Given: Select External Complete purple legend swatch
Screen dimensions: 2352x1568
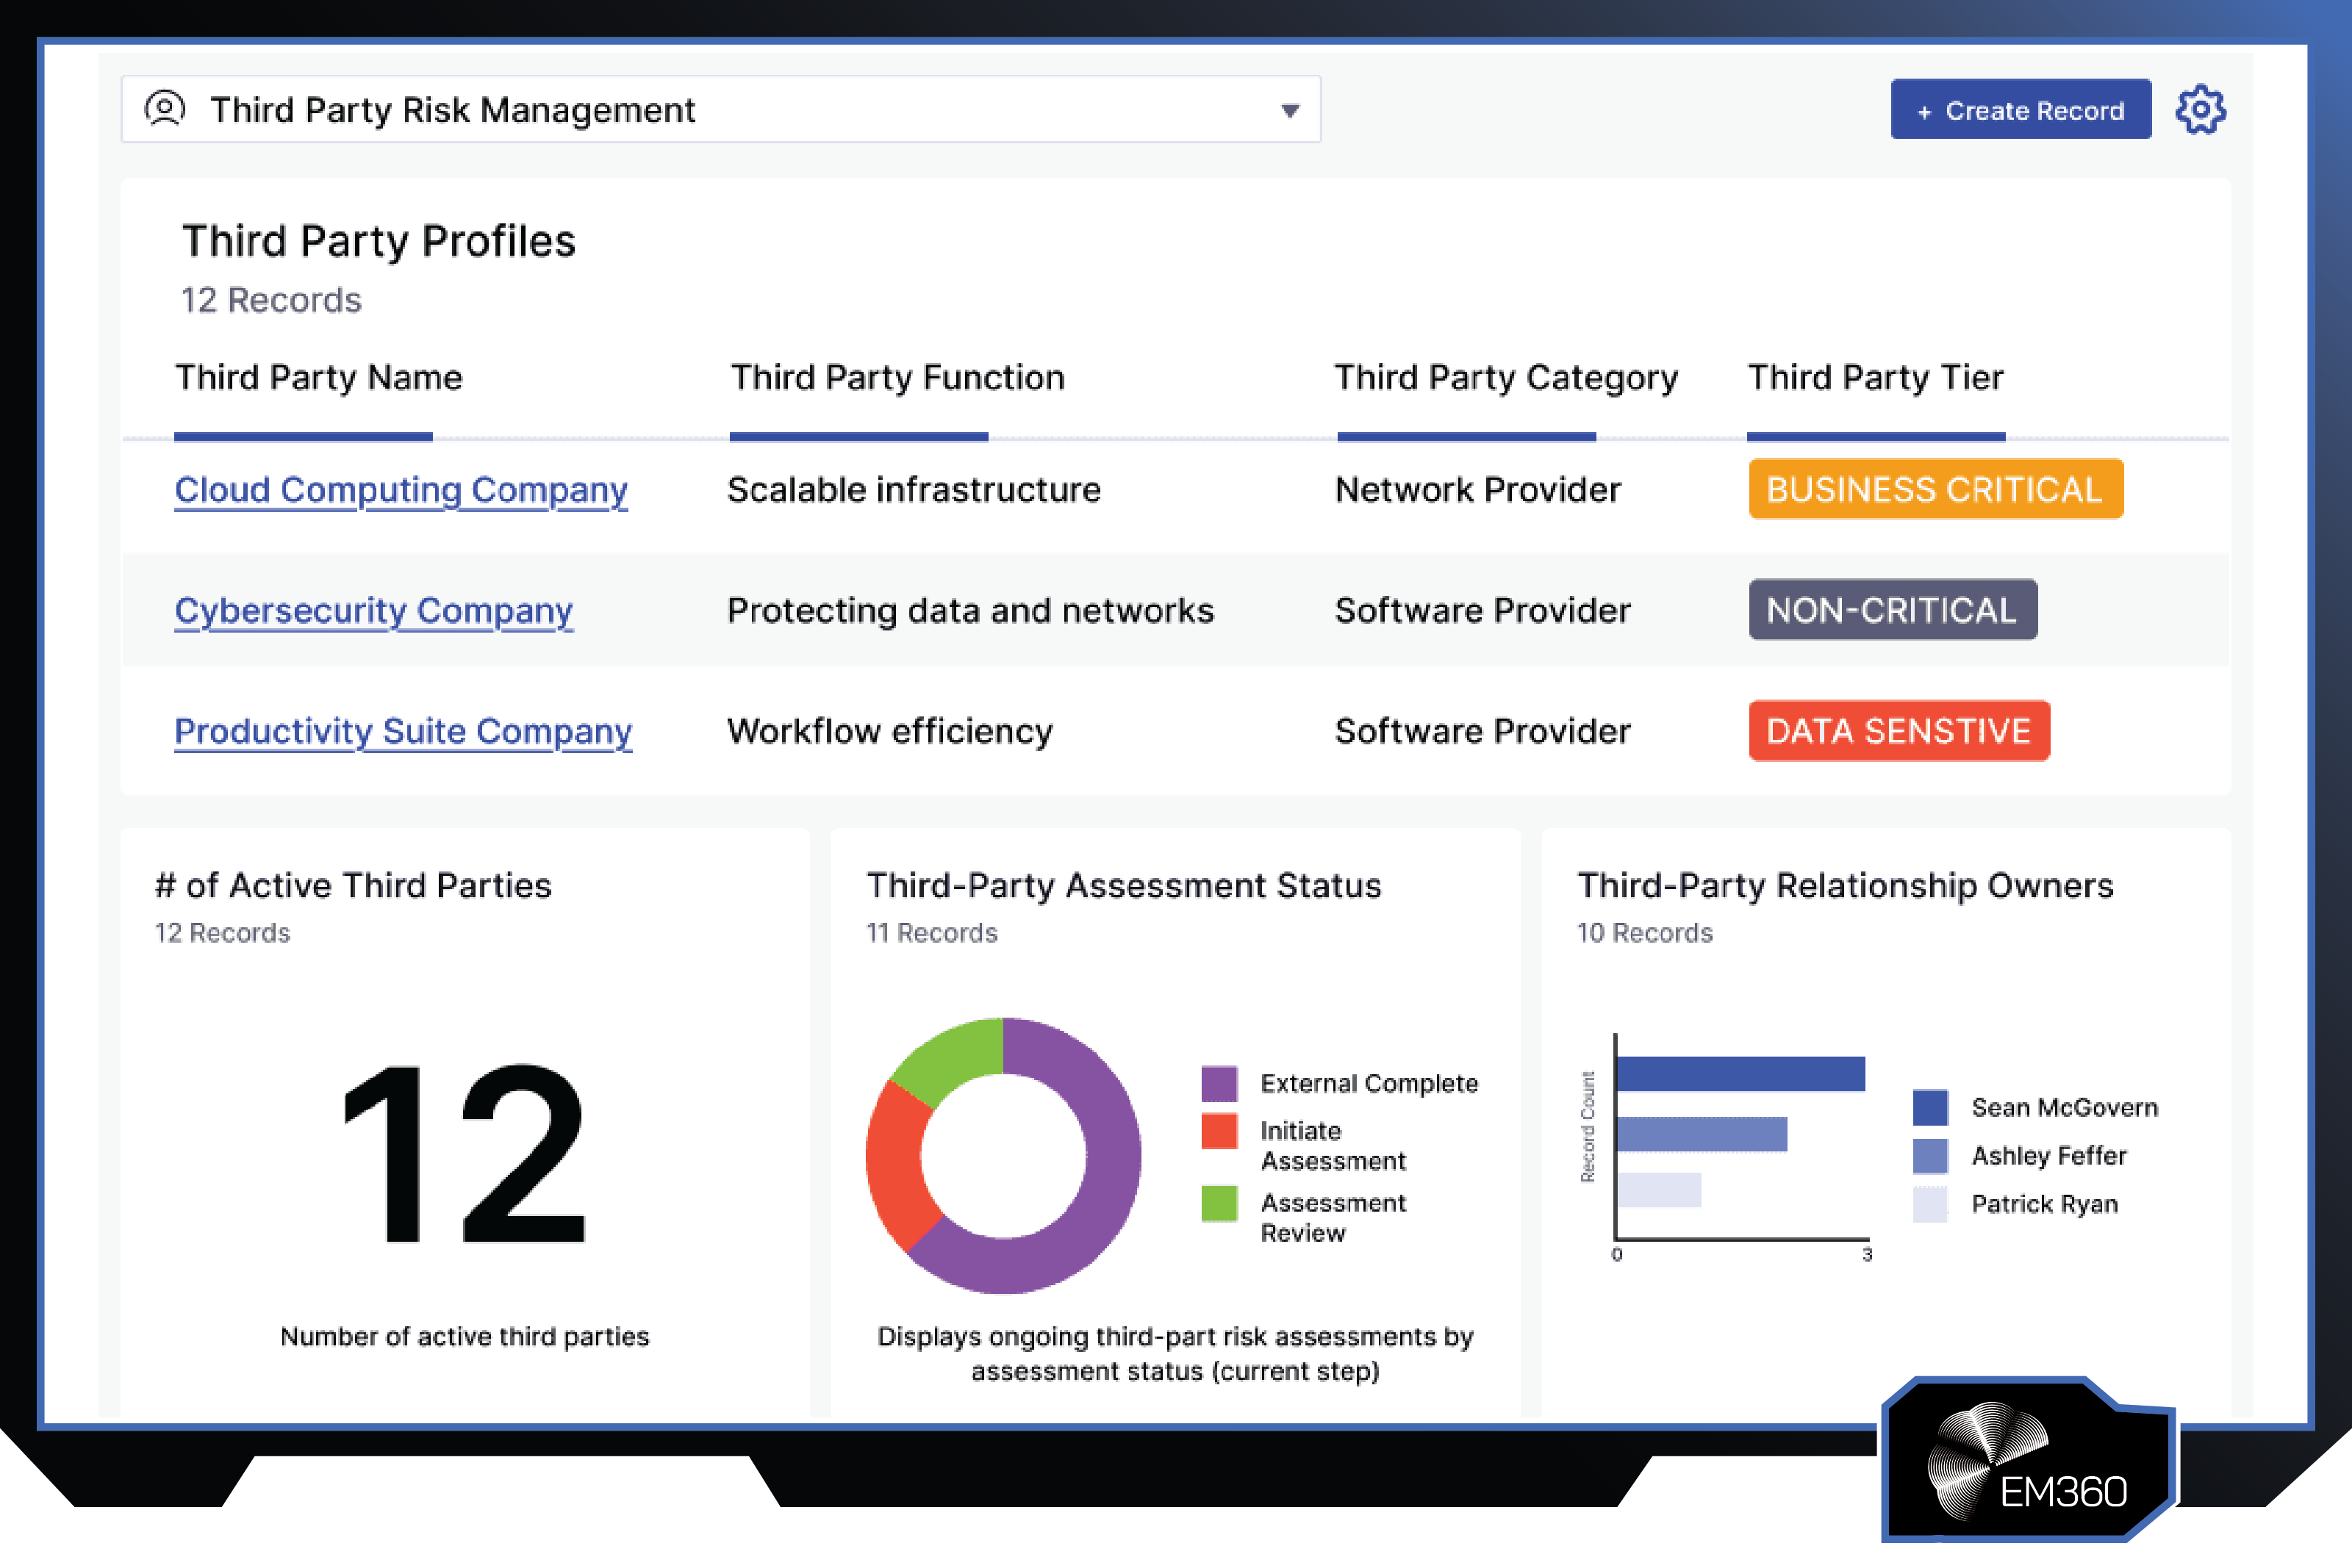Looking at the screenshot, I should point(1219,1083).
